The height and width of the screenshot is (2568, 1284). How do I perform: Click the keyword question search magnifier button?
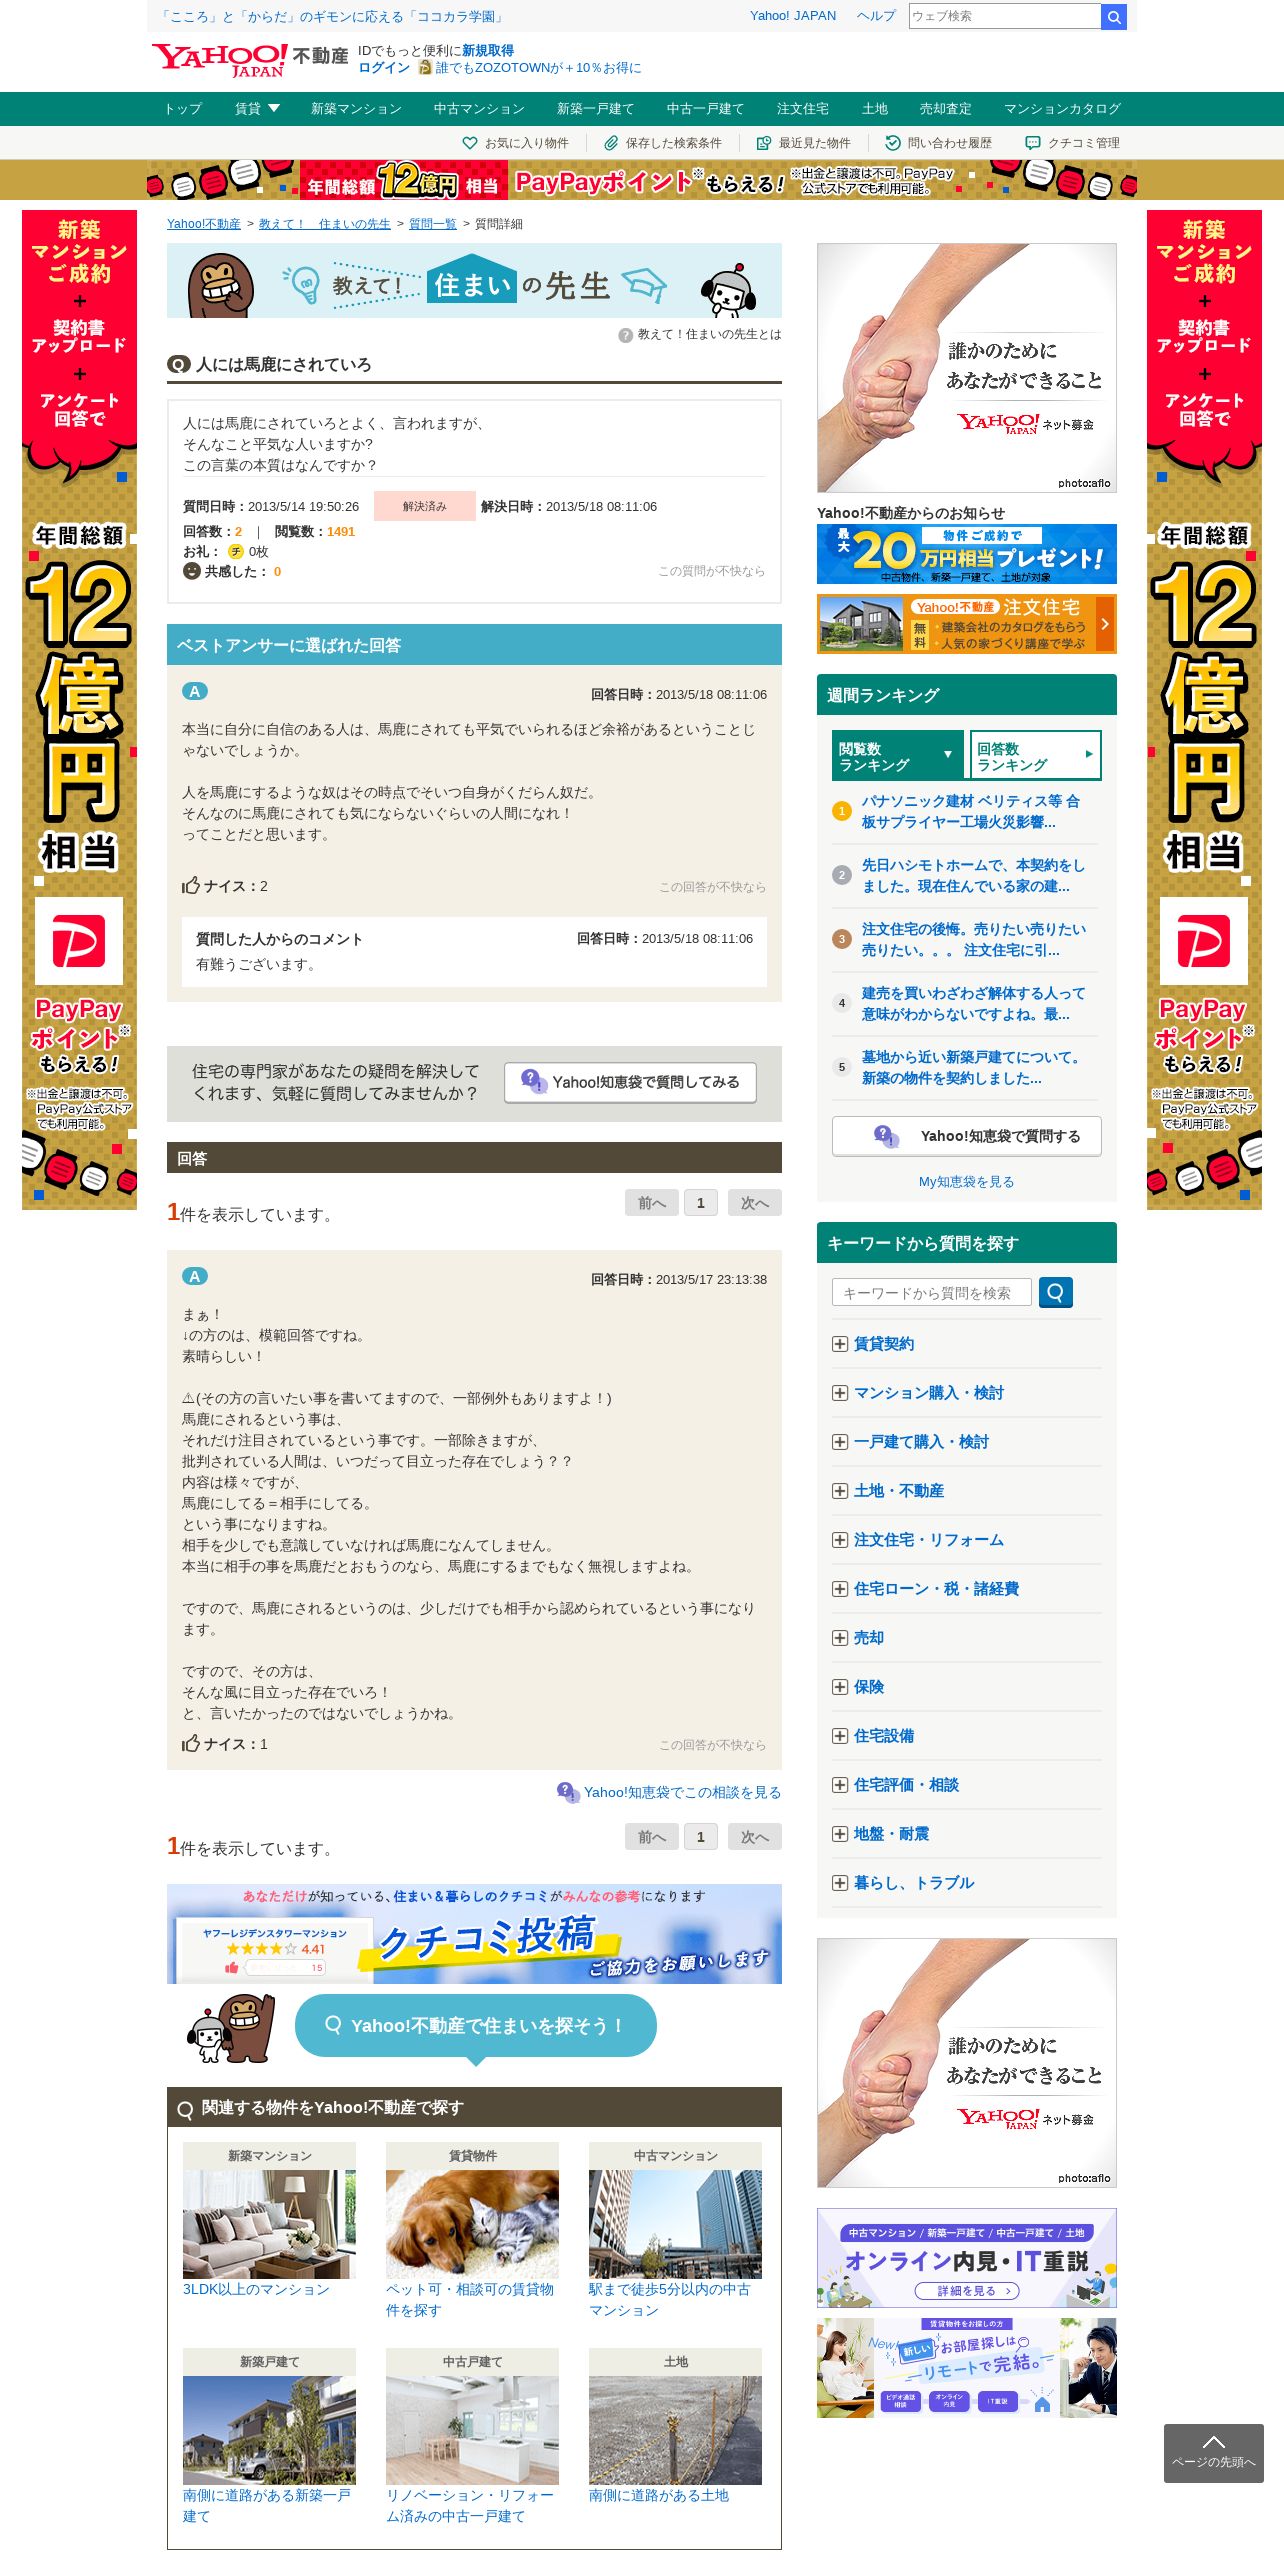1056,1292
